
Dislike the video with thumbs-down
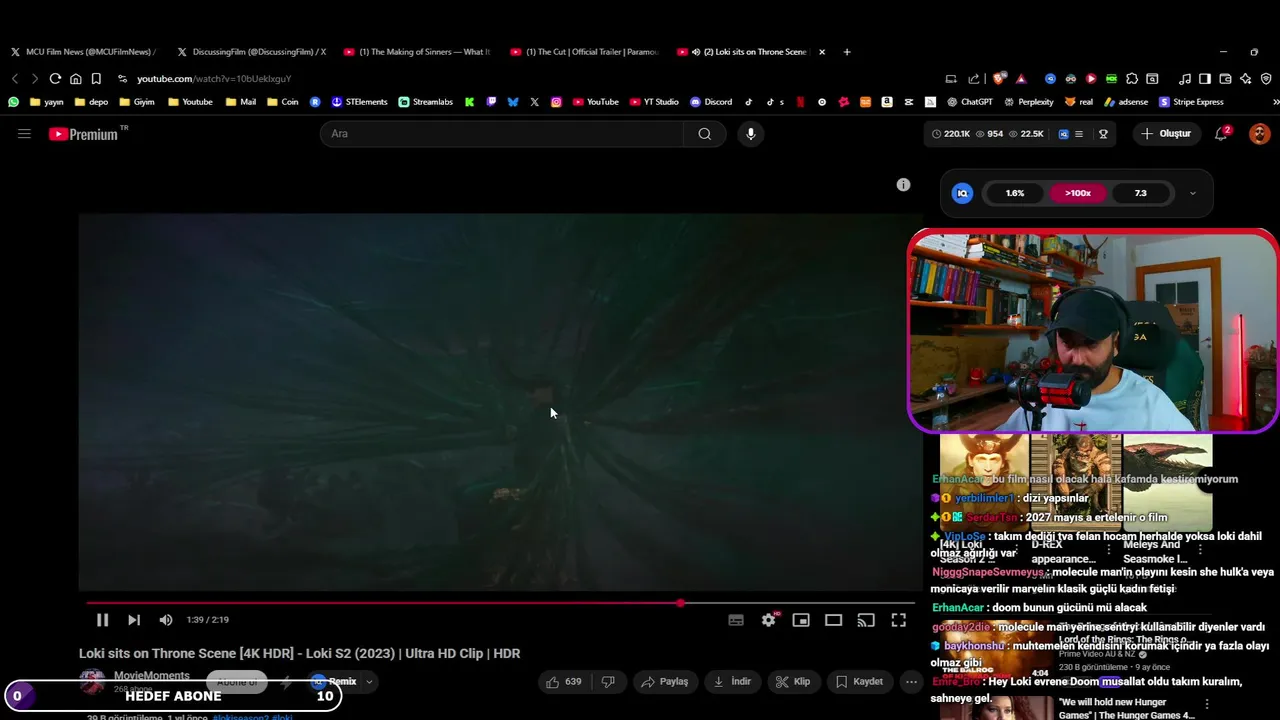tap(608, 682)
